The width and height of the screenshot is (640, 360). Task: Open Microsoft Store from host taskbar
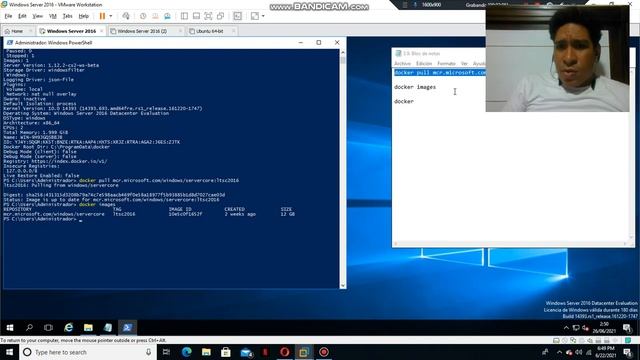click(x=226, y=352)
